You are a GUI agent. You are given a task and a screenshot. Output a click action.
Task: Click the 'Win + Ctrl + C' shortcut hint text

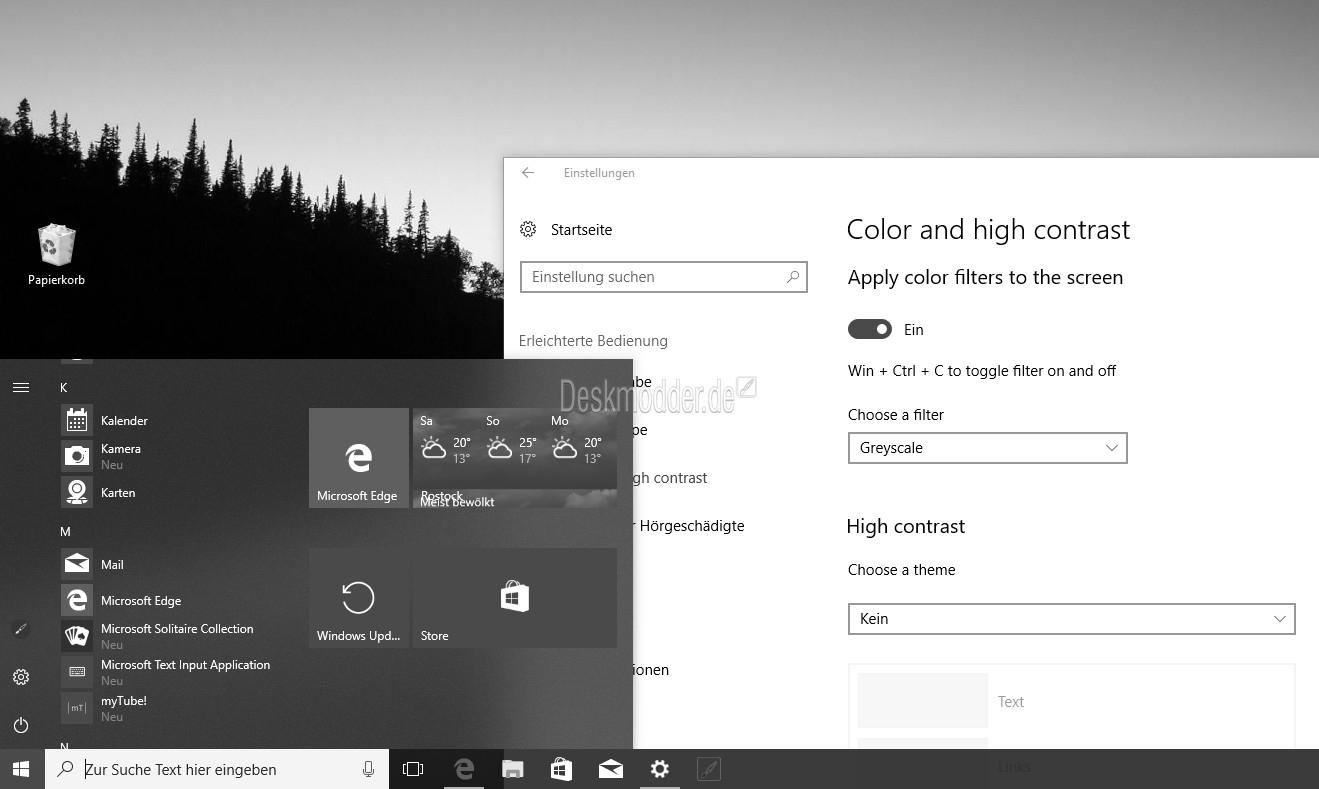[x=982, y=371]
